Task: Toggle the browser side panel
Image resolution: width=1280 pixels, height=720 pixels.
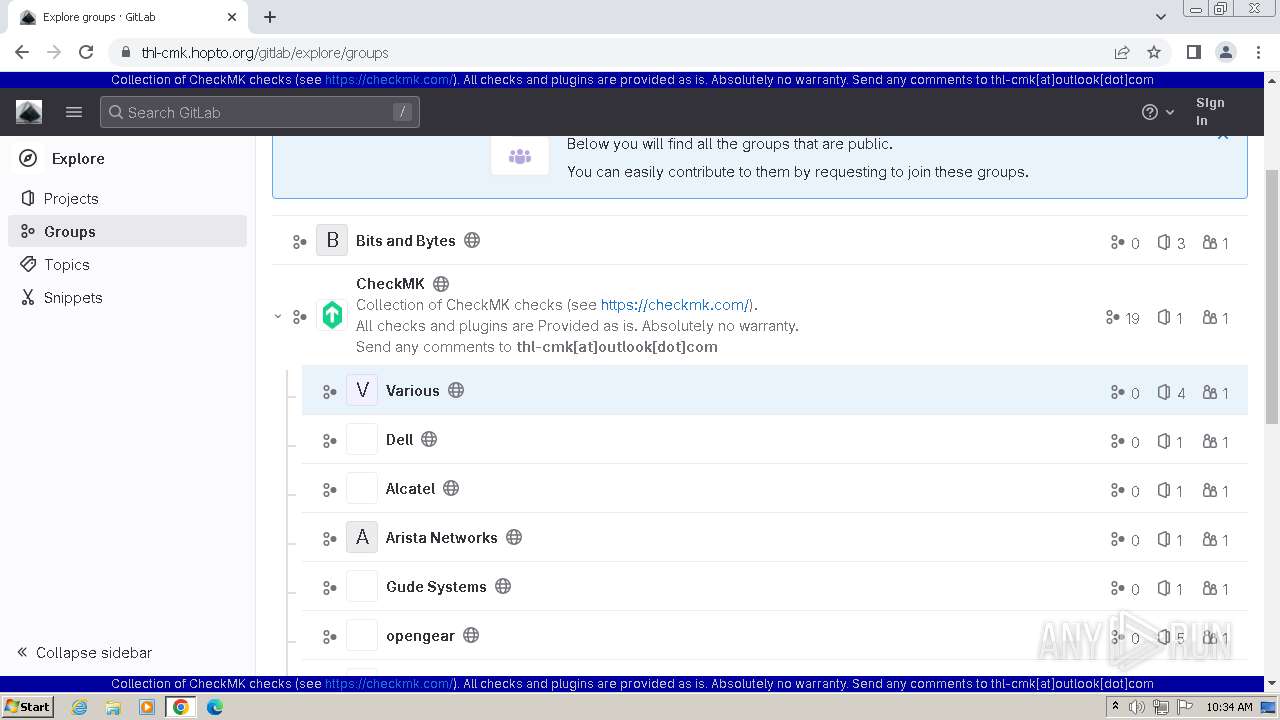Action: 1193,52
